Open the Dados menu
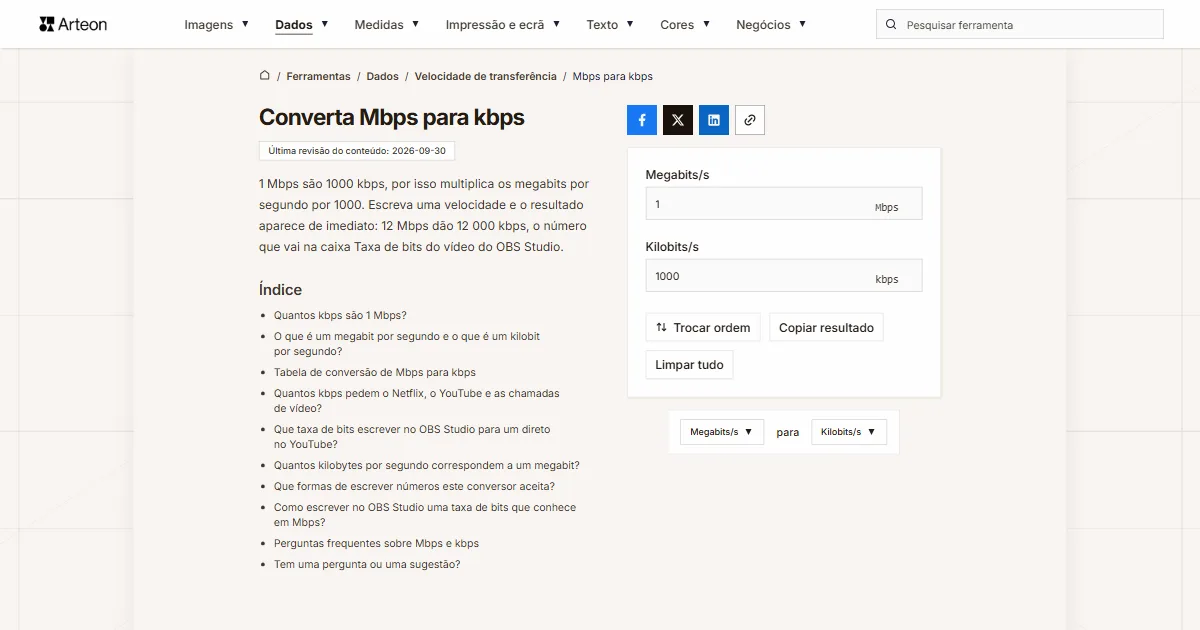This screenshot has height=630, width=1200. pos(302,24)
